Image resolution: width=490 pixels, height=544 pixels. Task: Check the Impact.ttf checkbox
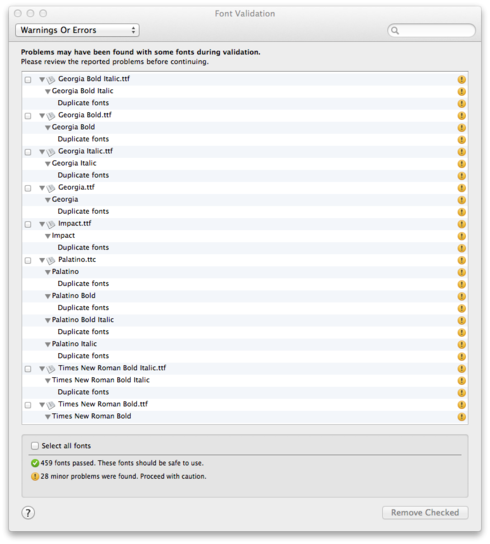click(28, 224)
